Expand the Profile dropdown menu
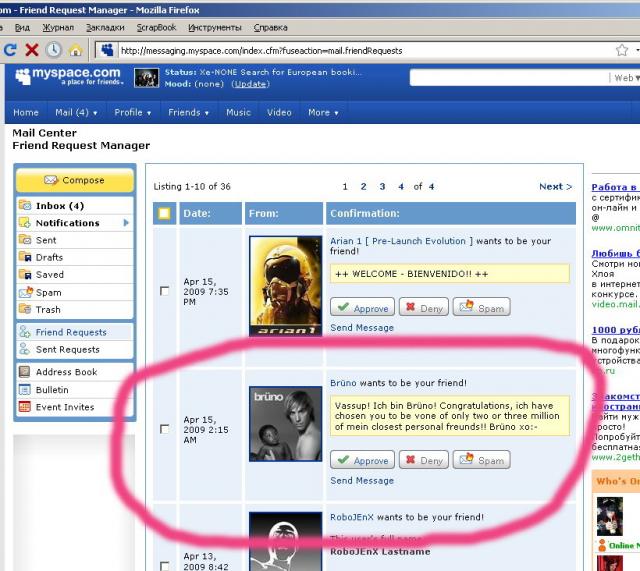Screen dimensions: 640x571 pos(133,112)
